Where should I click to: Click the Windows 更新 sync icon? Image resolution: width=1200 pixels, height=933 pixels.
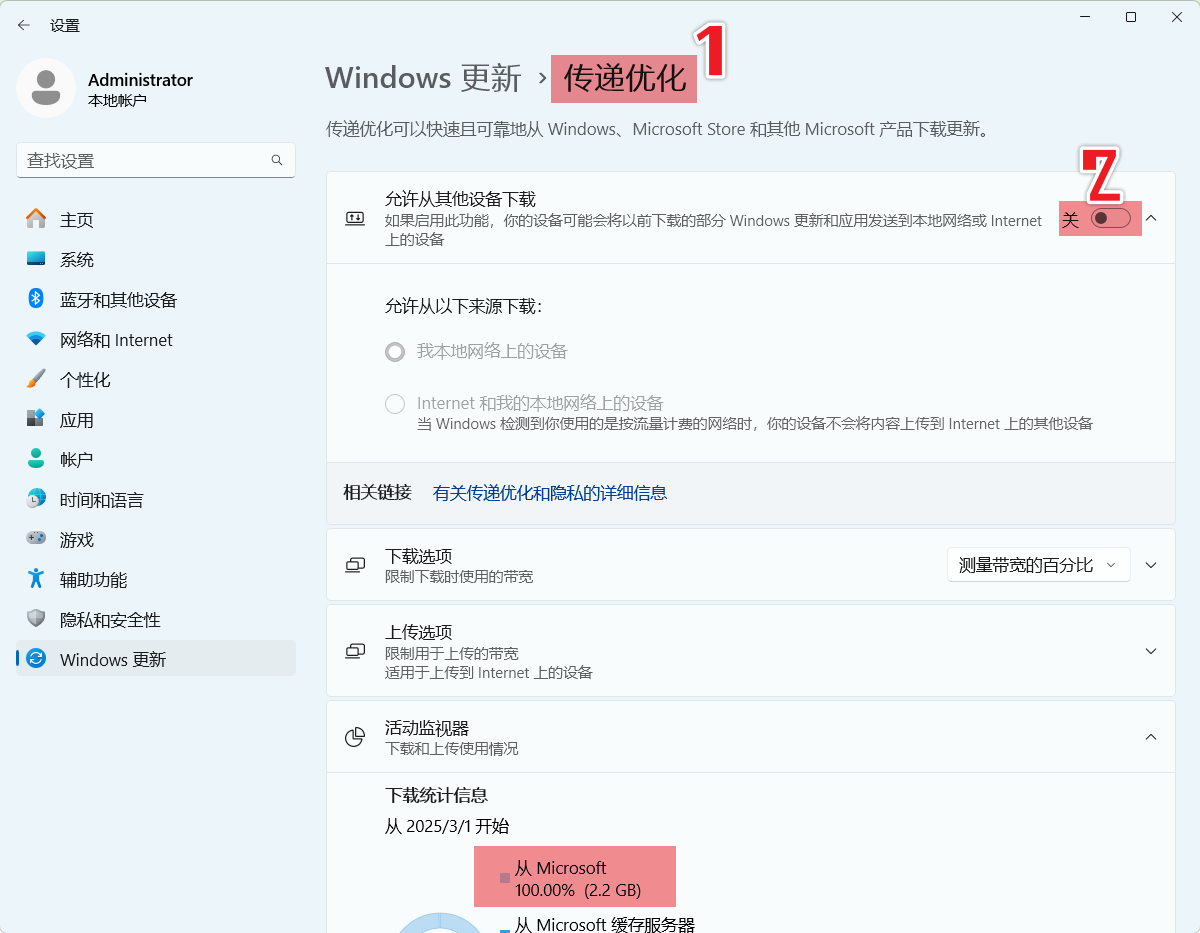point(36,659)
